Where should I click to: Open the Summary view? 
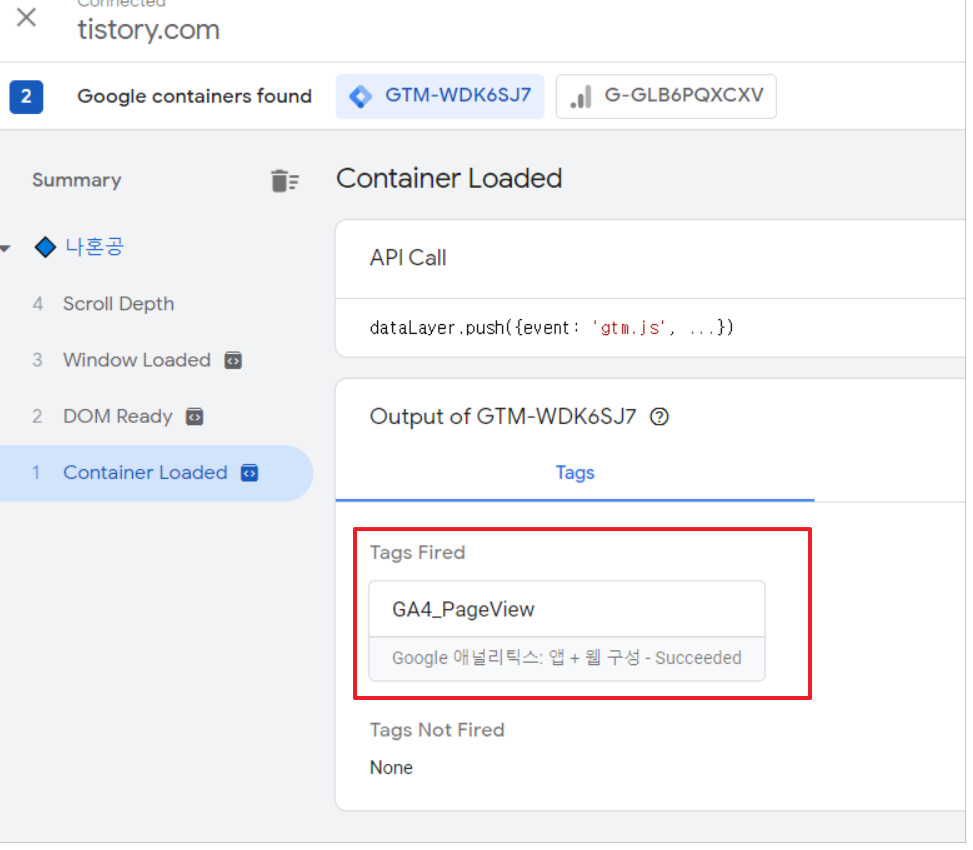click(x=76, y=181)
